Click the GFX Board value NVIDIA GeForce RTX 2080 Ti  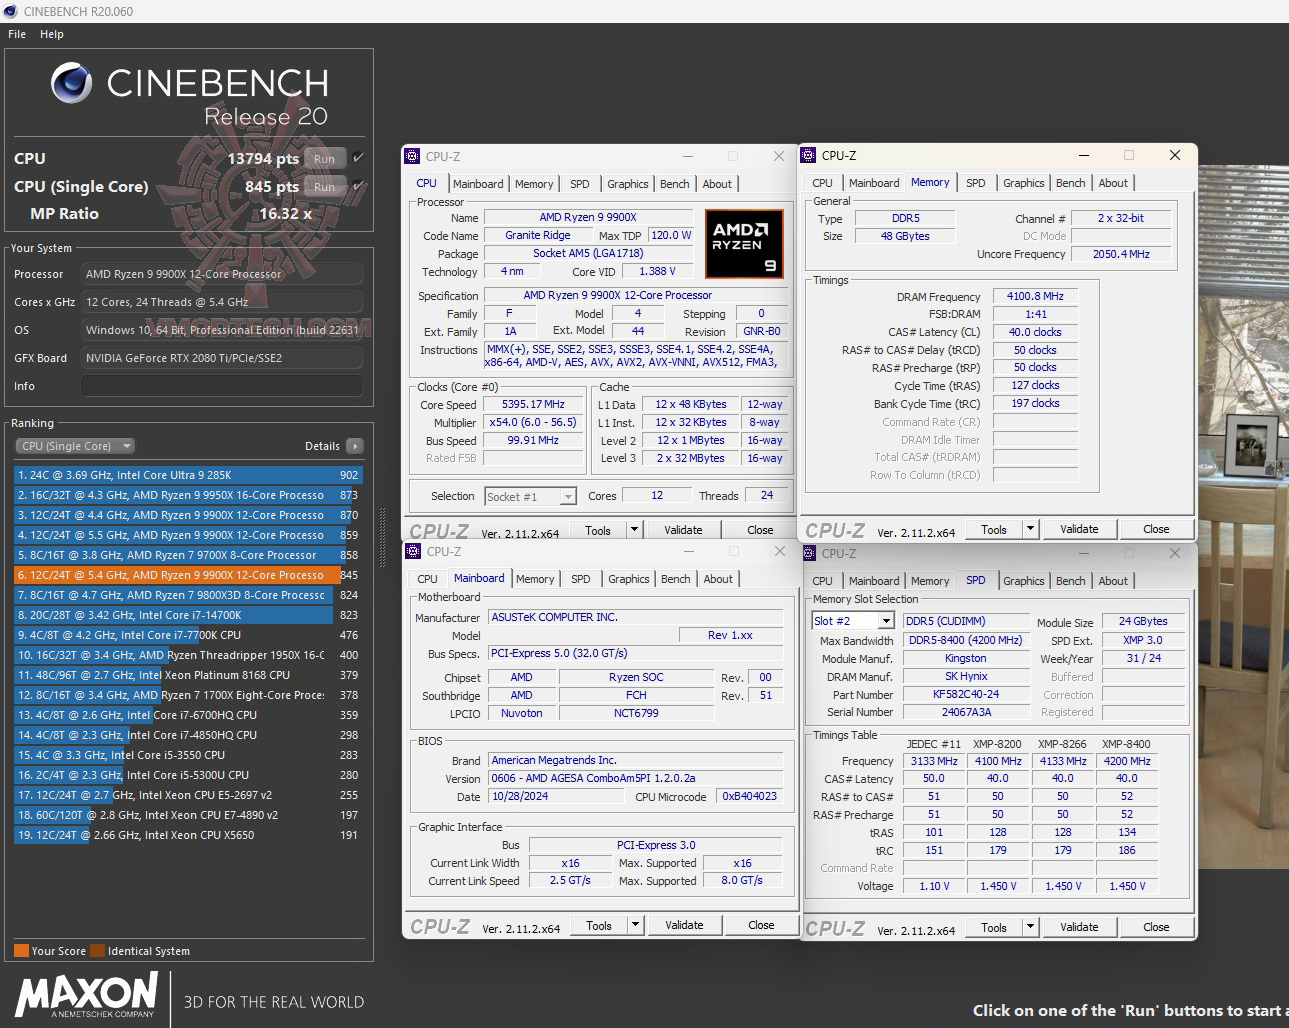point(222,358)
